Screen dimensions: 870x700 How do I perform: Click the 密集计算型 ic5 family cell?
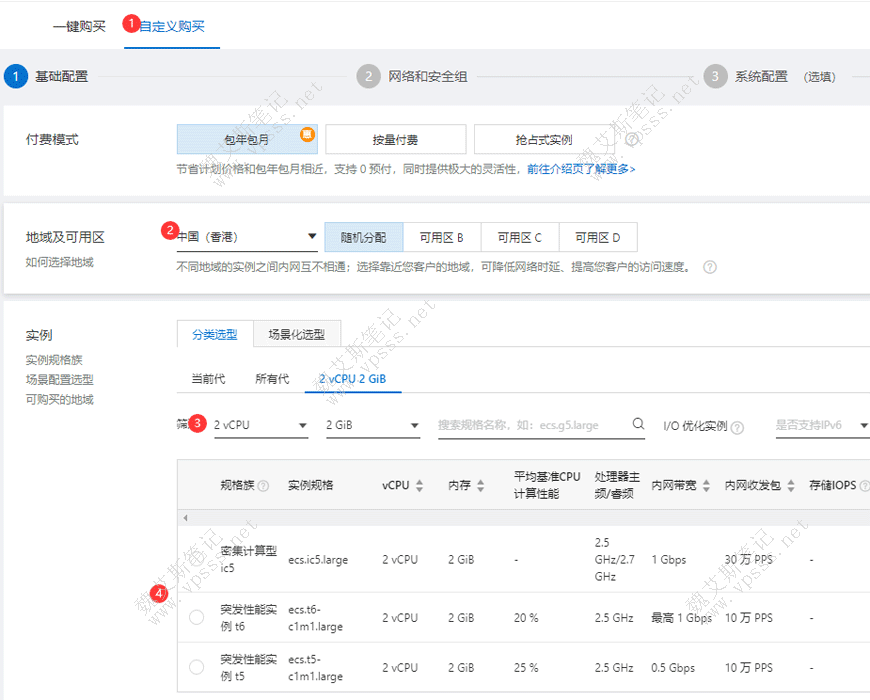249,559
